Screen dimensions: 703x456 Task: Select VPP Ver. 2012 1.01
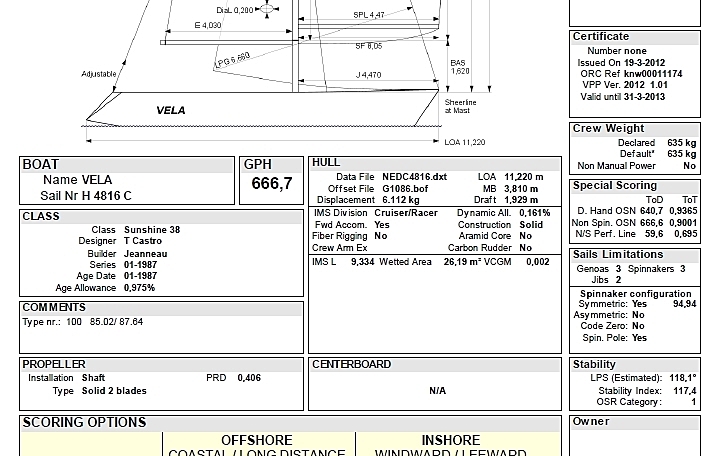click(x=646, y=85)
